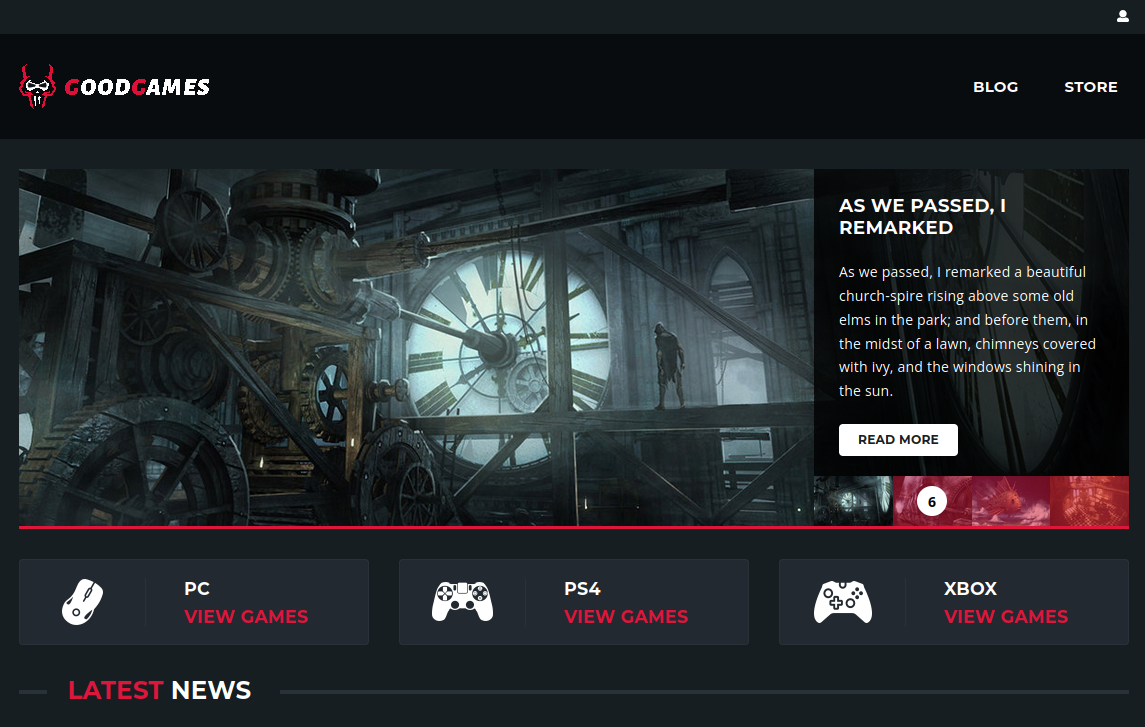
Task: Click the PS4 gamepad icon
Action: tap(462, 602)
